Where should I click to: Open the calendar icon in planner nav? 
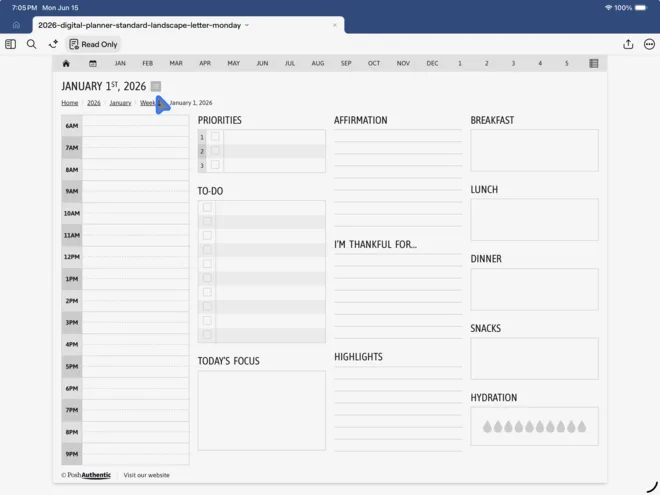(93, 64)
